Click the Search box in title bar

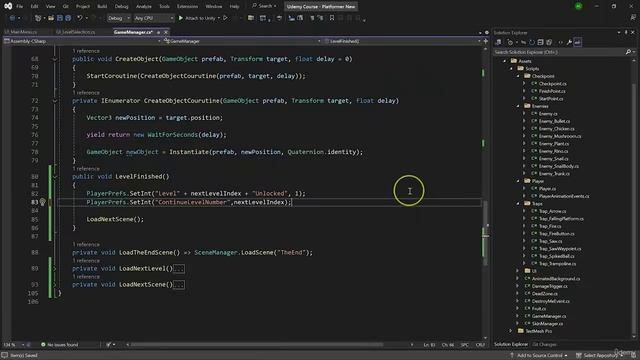264,6
